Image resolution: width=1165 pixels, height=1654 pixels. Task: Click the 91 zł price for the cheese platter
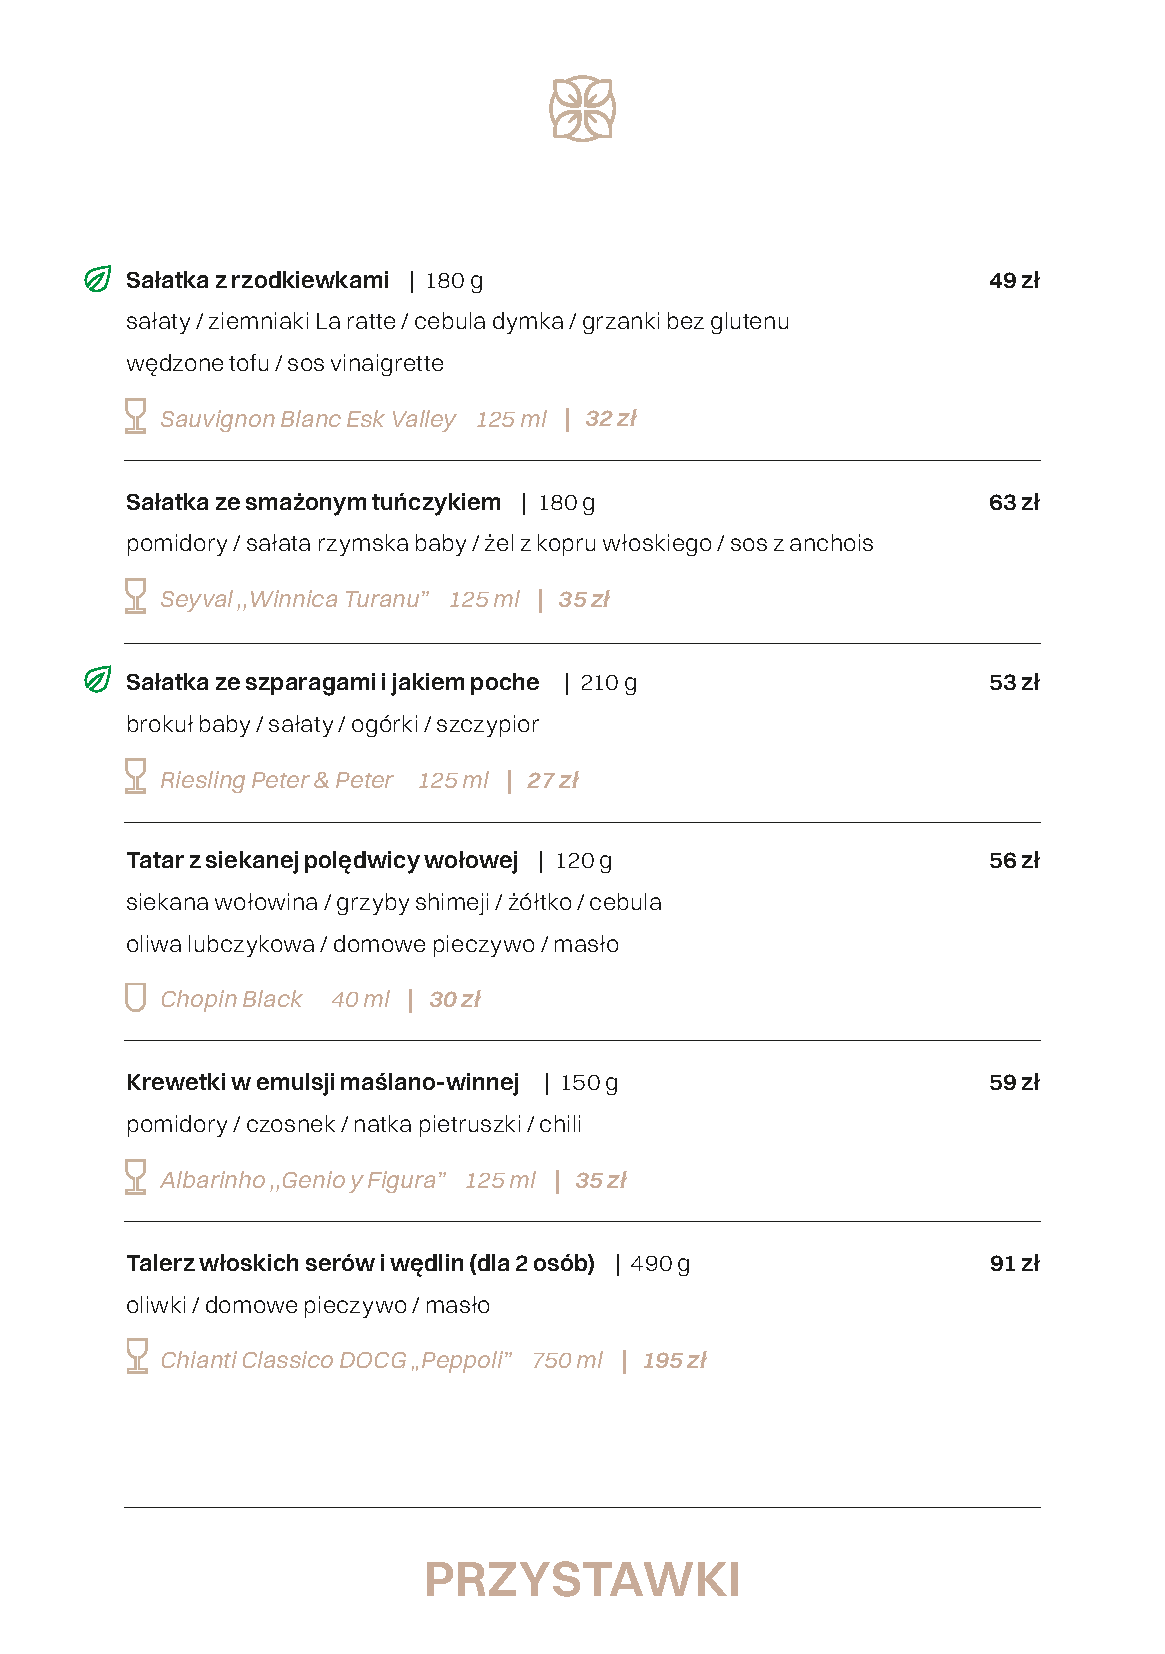pyautogui.click(x=1014, y=1264)
